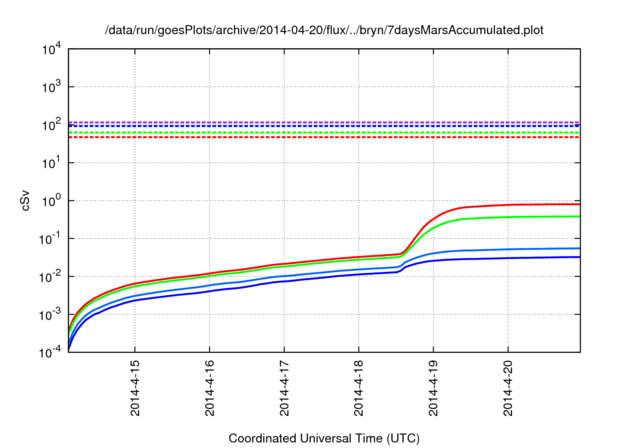Screen dimensions: 640x448
Task: Click the 10^2 y-axis tick label
Action: point(51,125)
